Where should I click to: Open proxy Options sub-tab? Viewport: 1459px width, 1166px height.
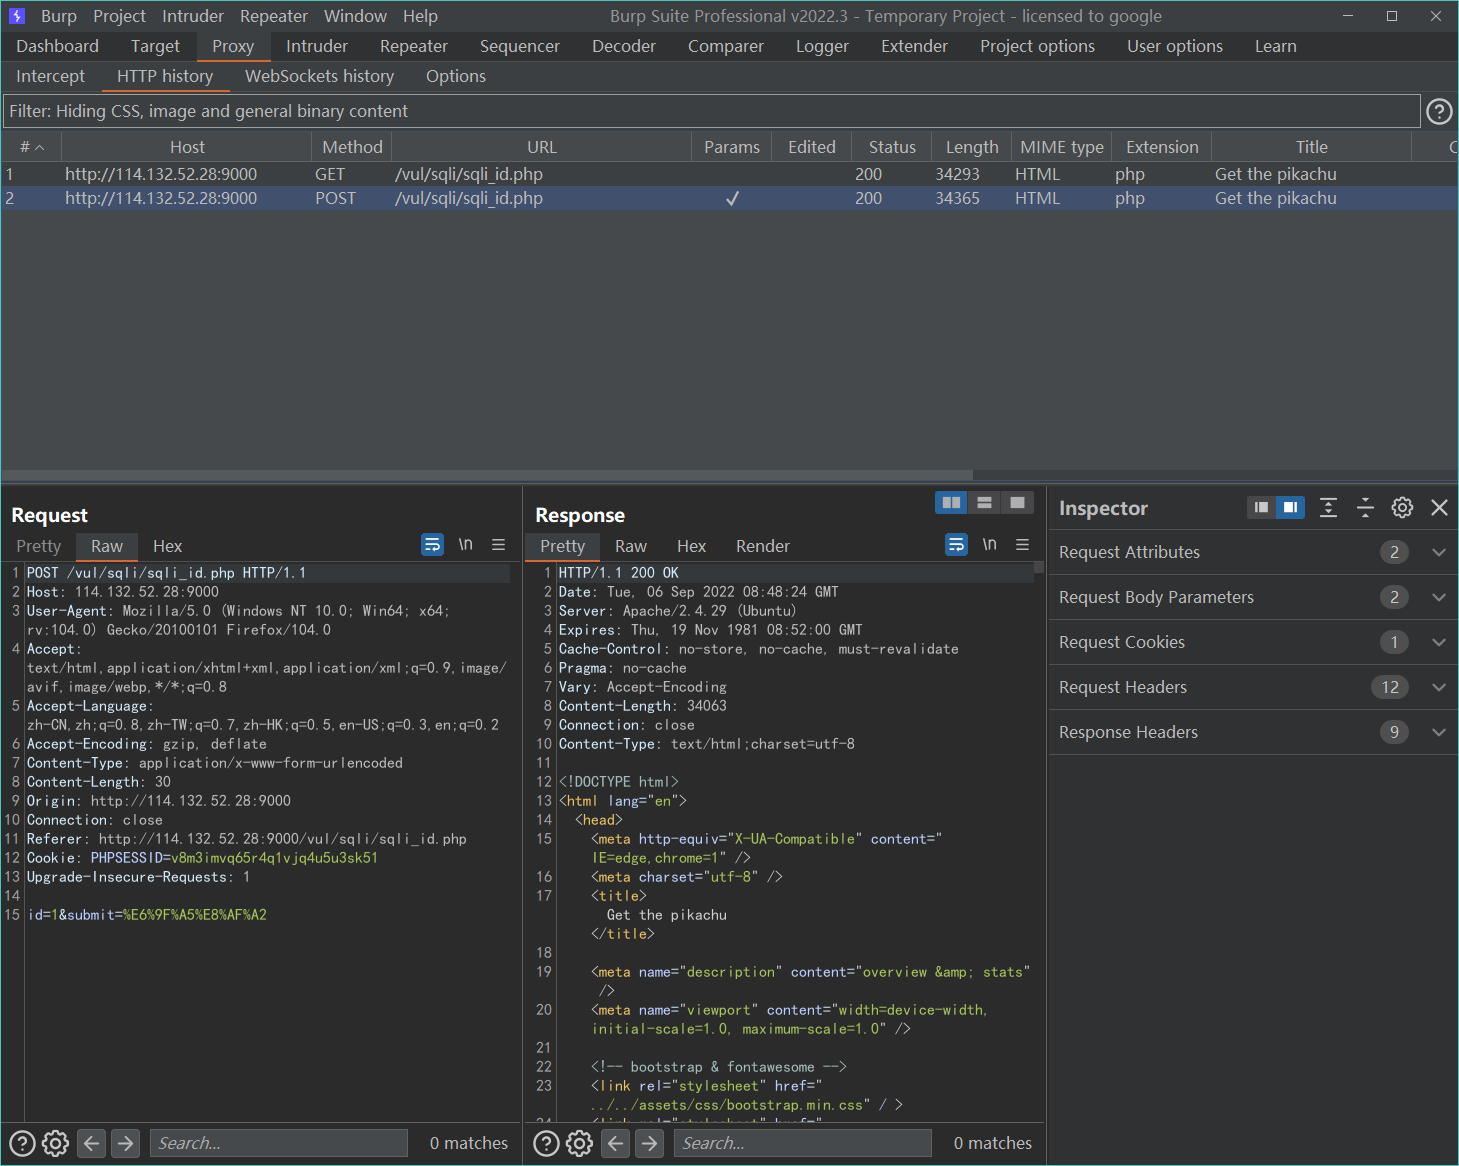pos(456,76)
